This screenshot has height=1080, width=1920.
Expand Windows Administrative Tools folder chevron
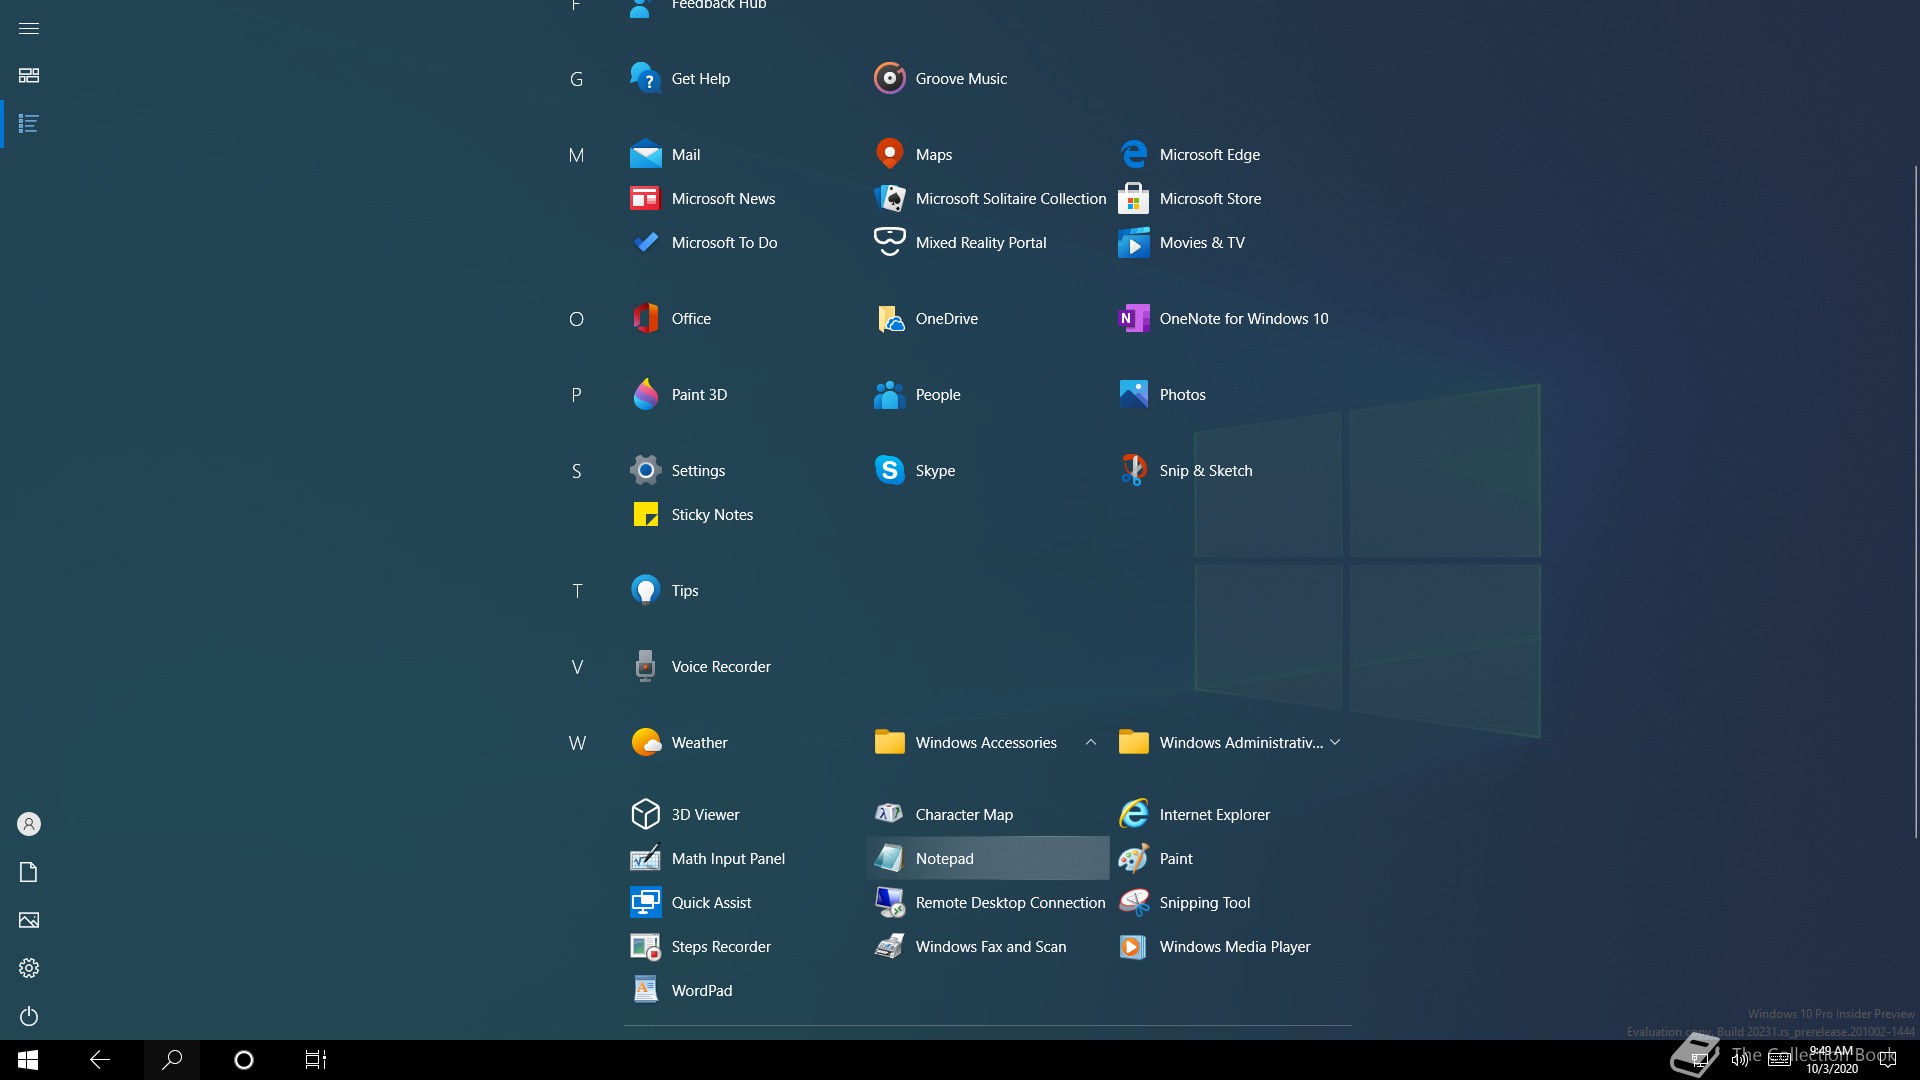click(1335, 742)
